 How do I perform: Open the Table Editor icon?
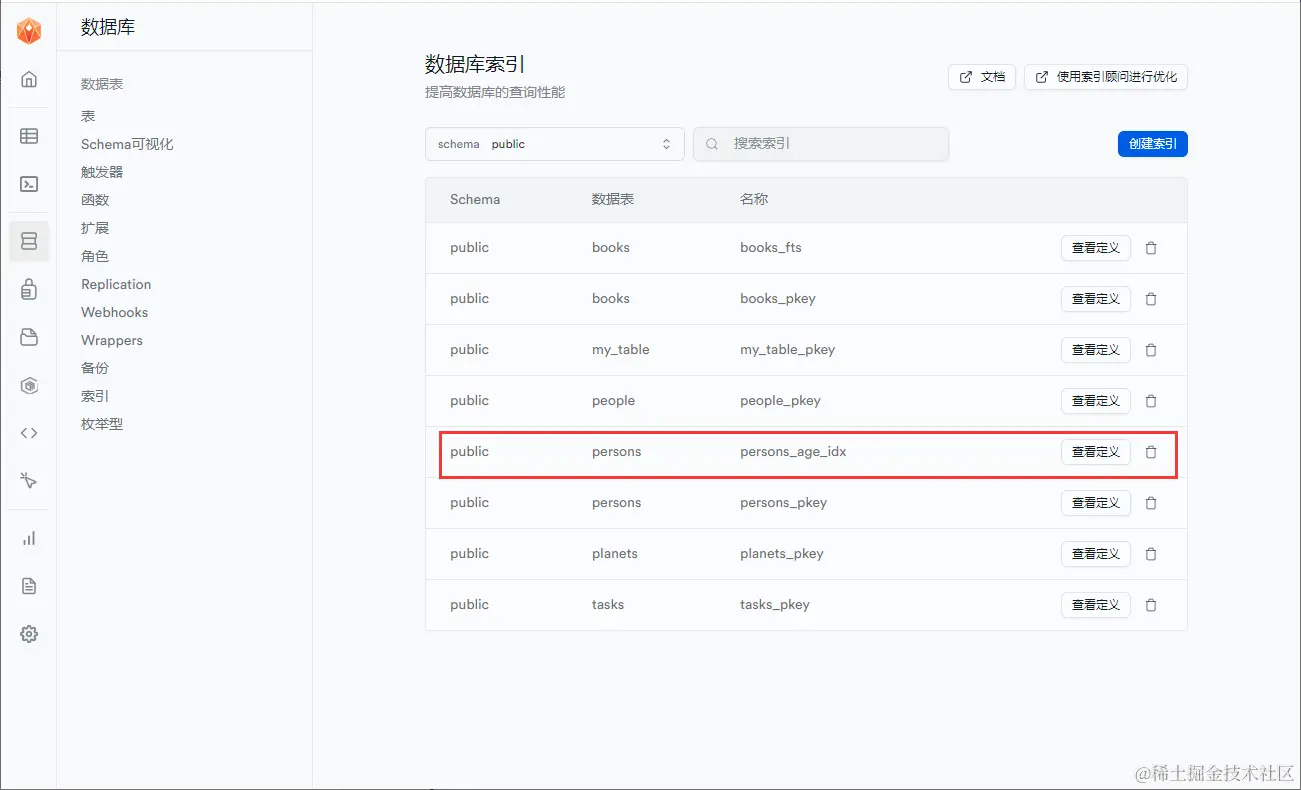29,136
